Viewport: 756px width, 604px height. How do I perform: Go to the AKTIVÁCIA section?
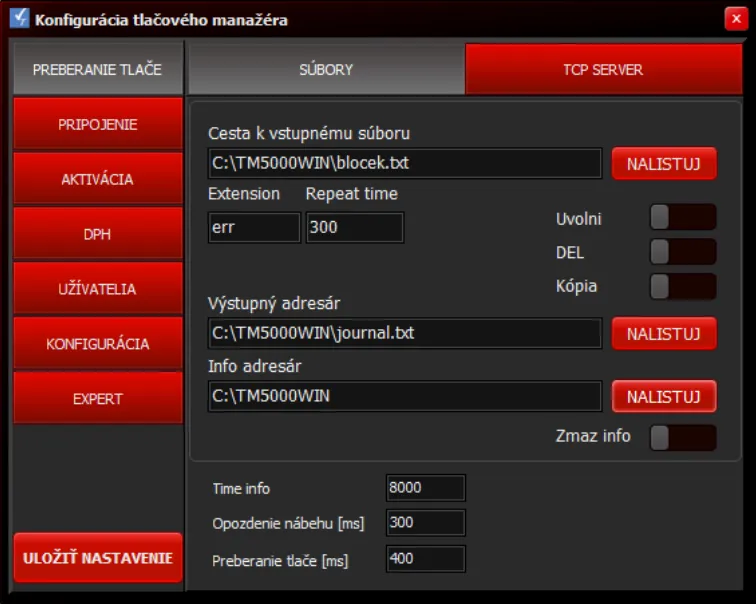coord(97,180)
